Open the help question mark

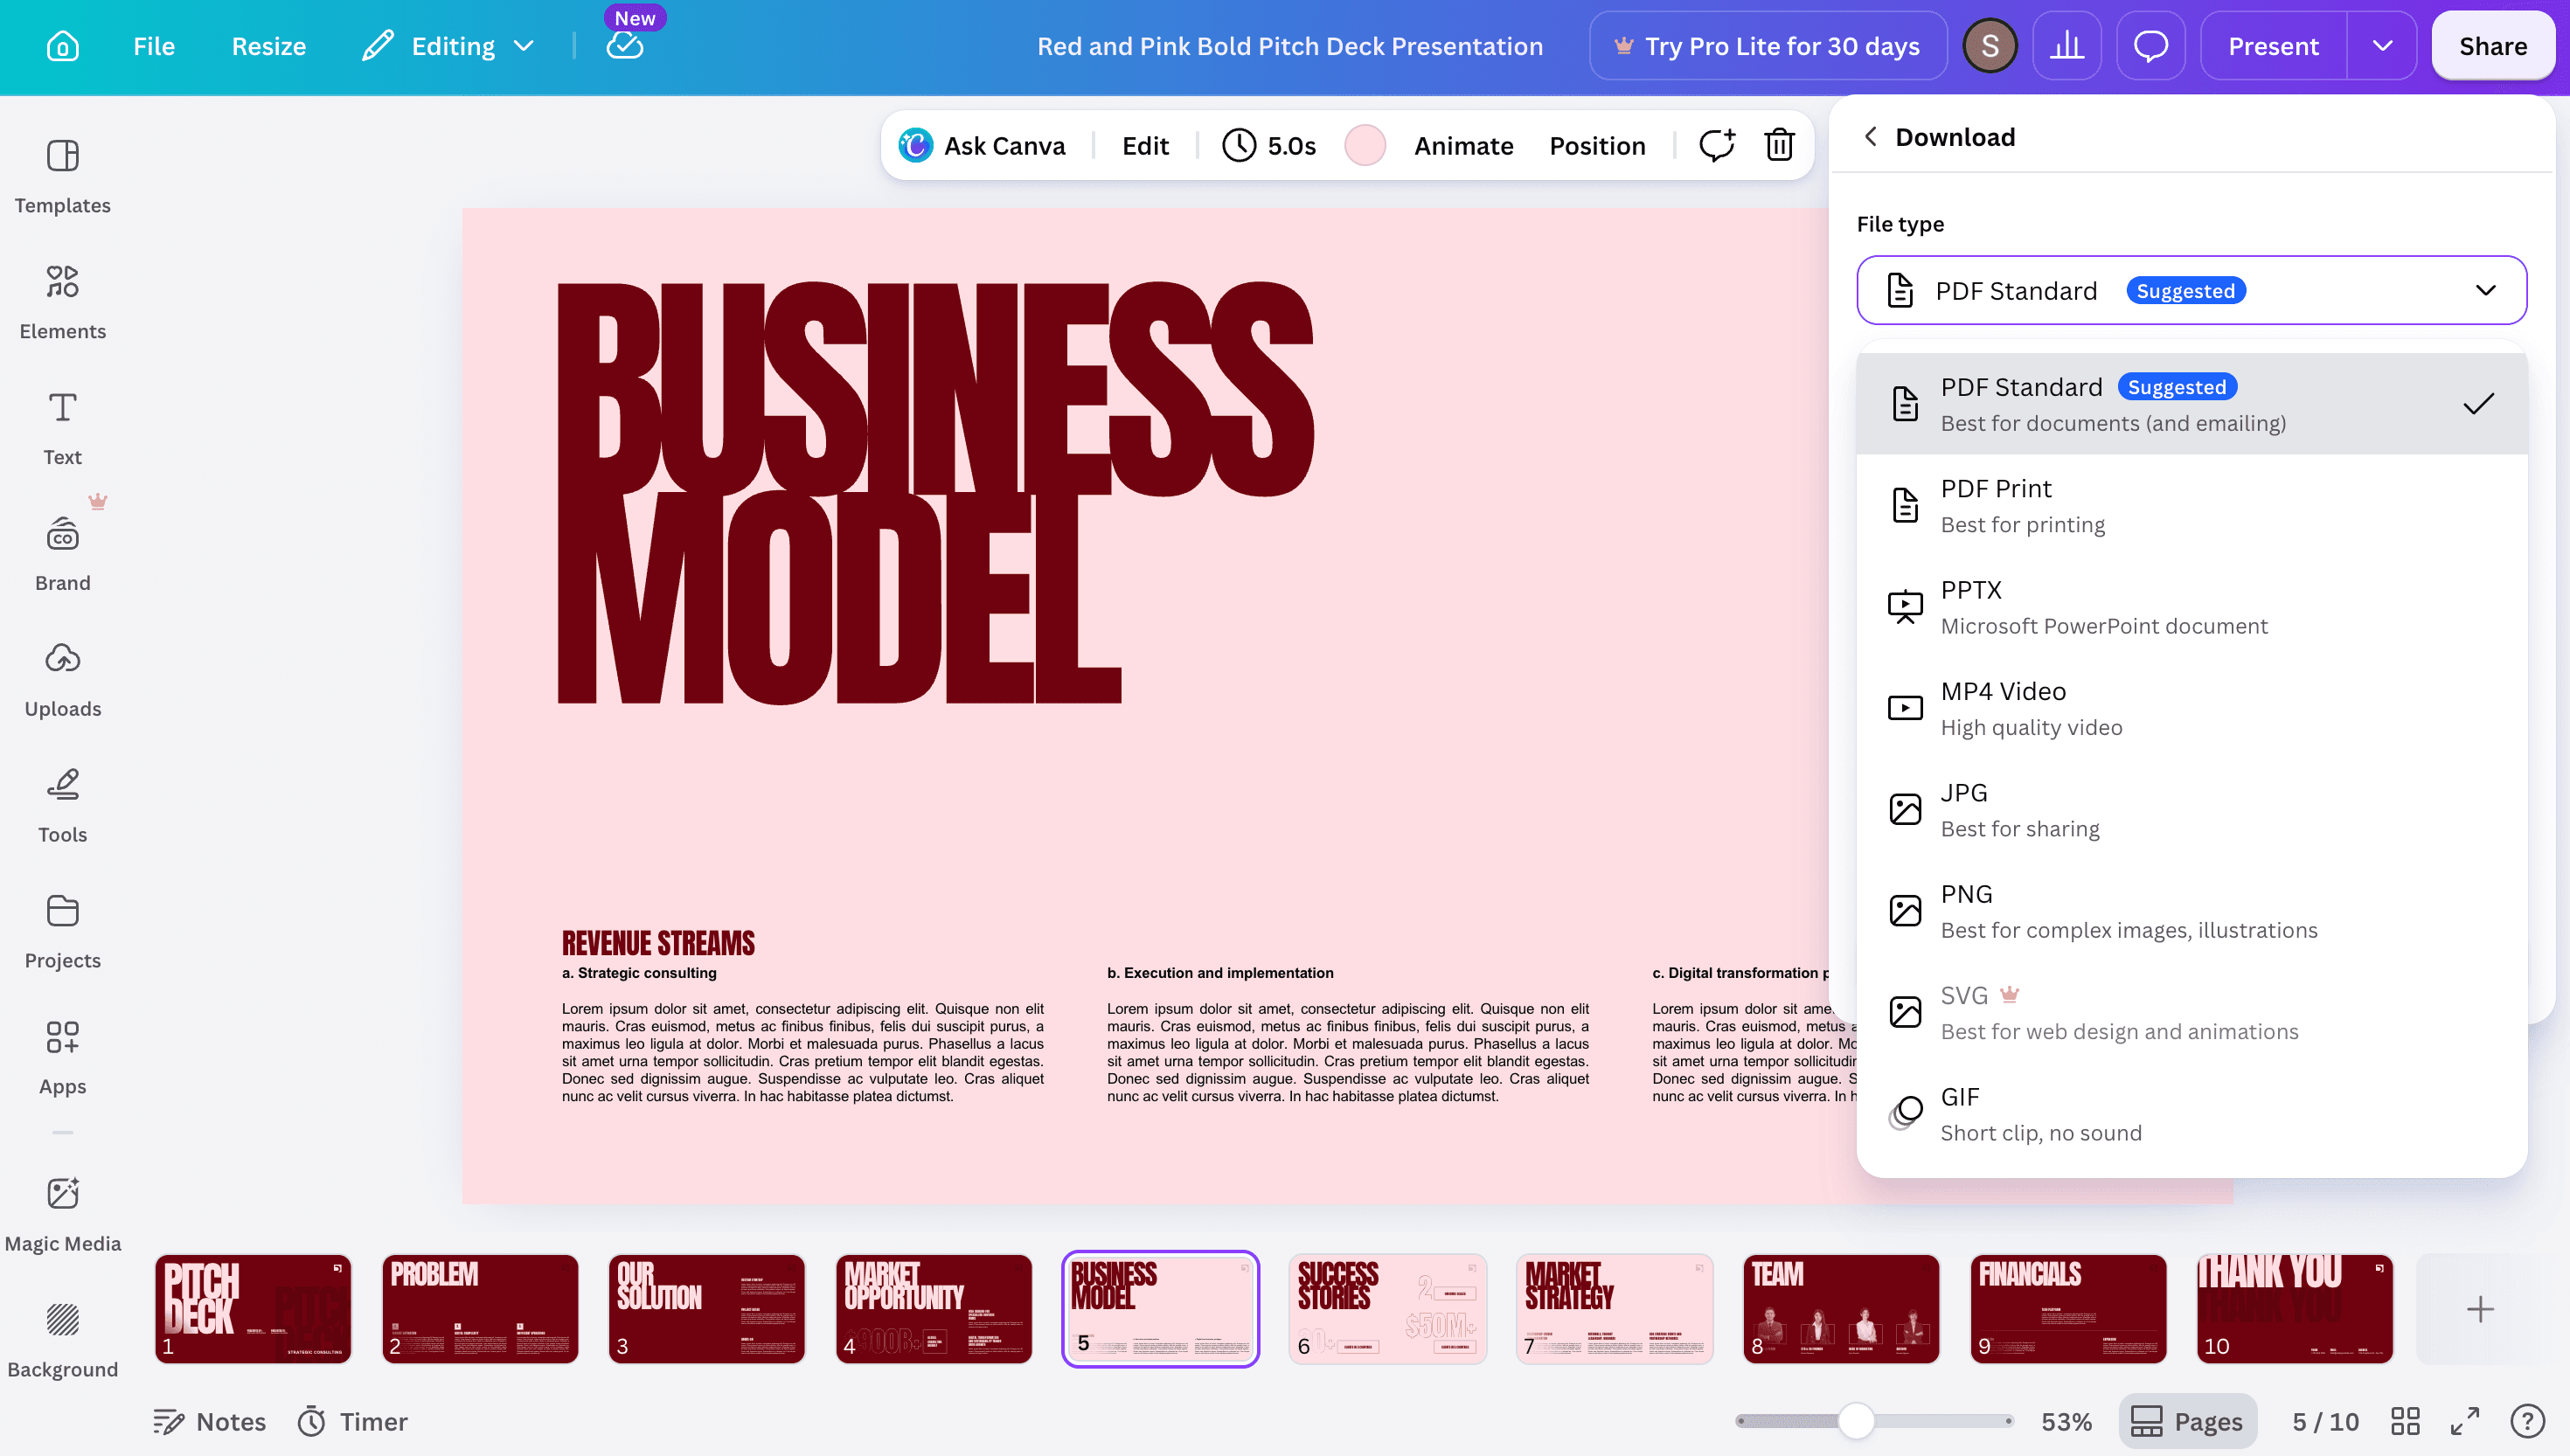click(x=2527, y=1421)
